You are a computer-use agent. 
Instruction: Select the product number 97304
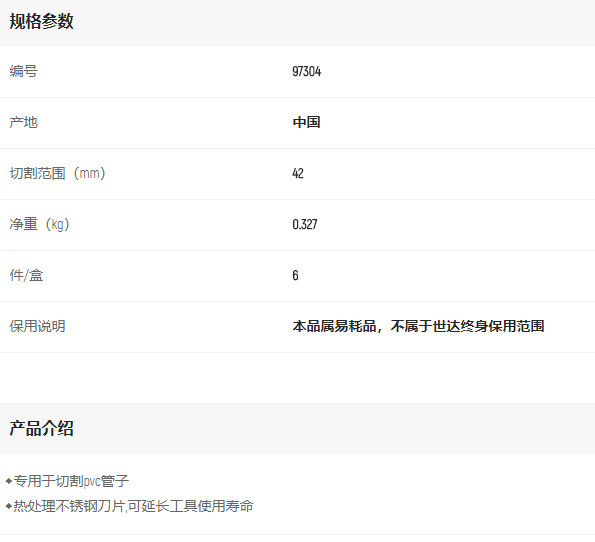click(x=307, y=71)
